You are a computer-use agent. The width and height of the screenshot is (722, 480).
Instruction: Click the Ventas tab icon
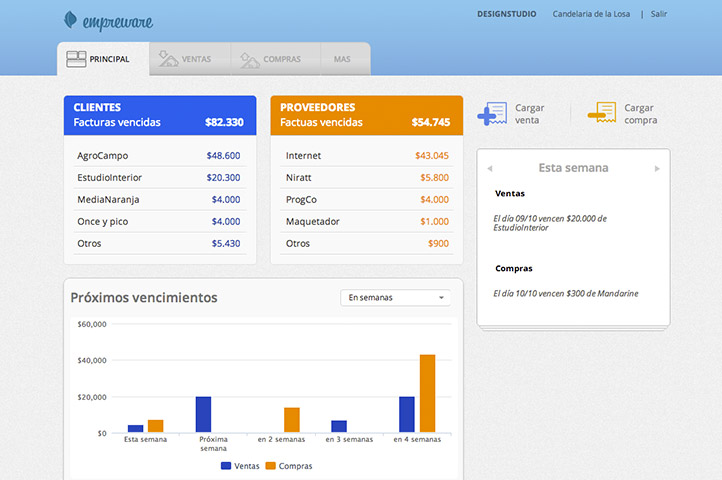pyautogui.click(x=168, y=60)
